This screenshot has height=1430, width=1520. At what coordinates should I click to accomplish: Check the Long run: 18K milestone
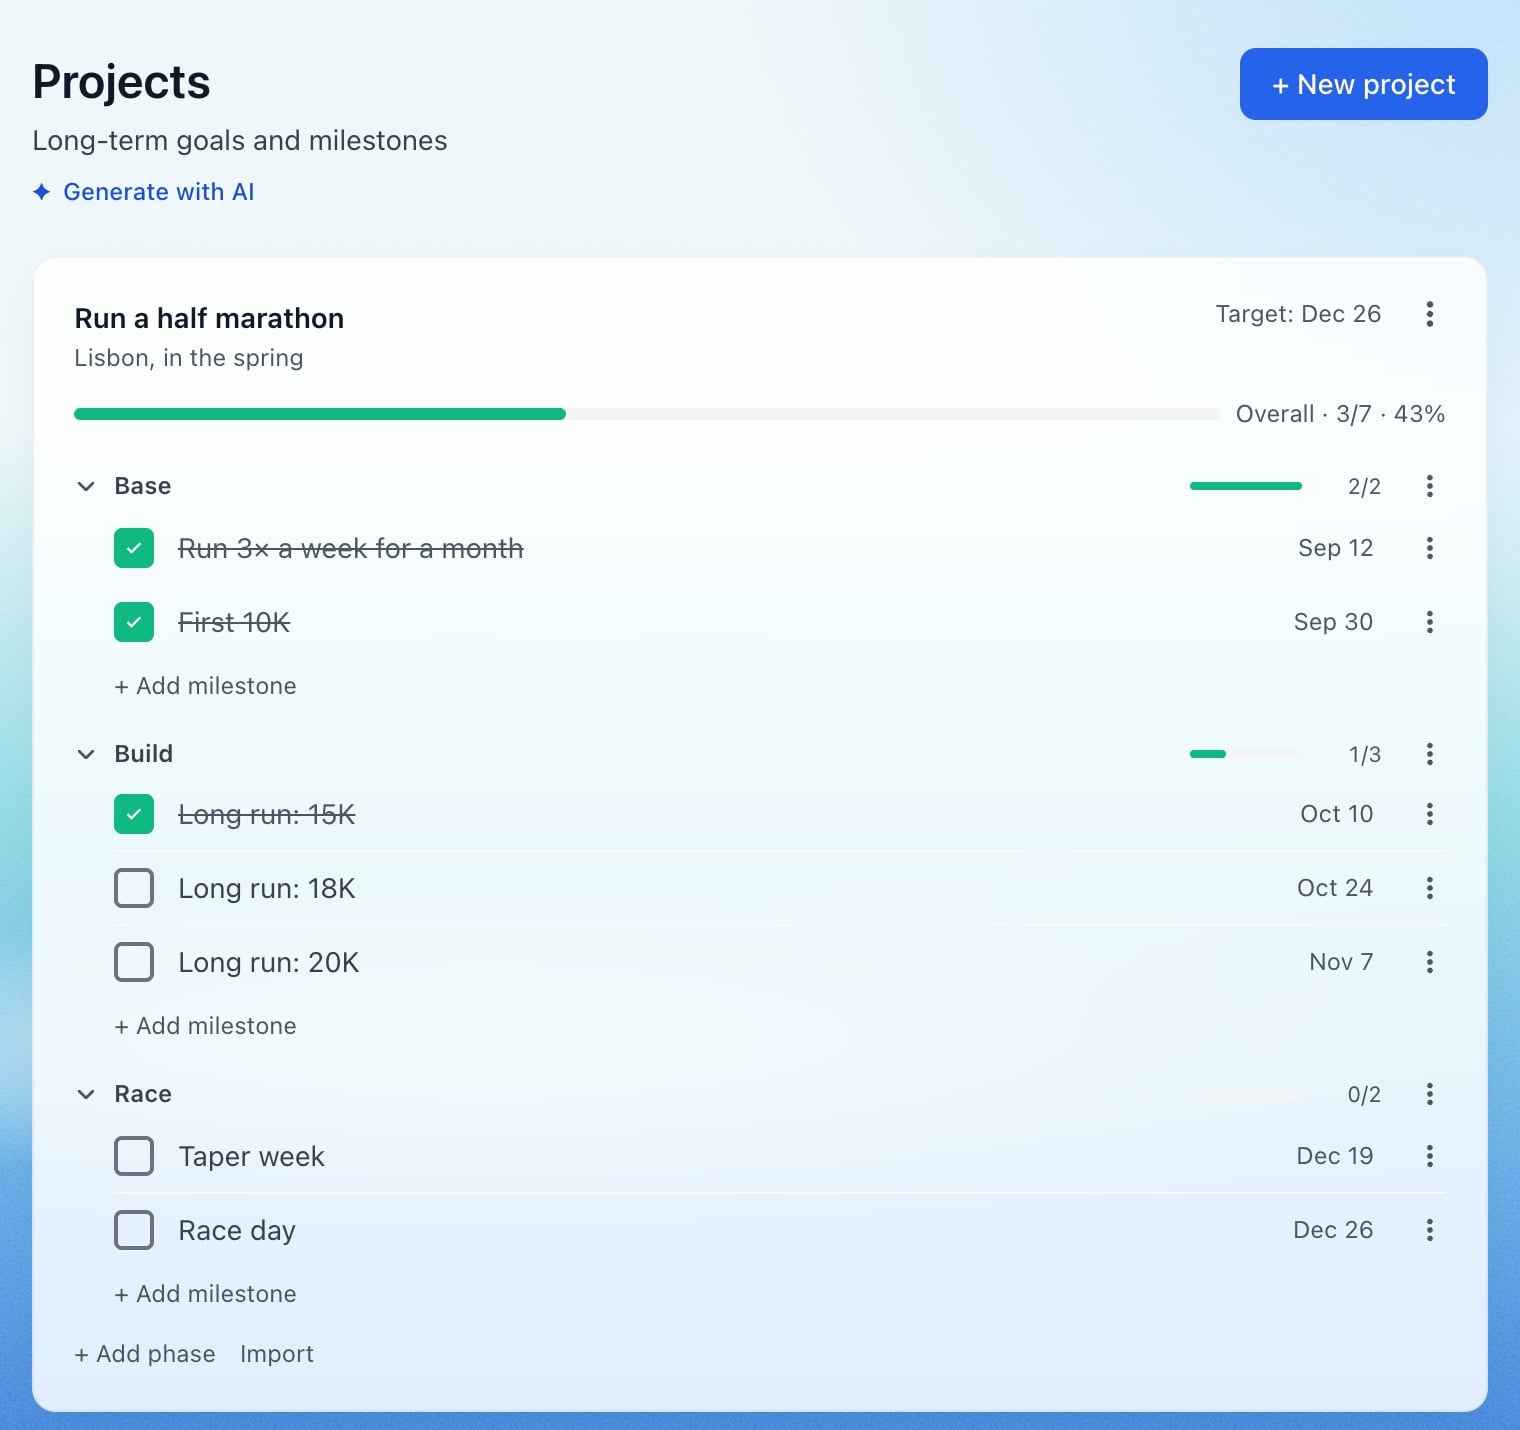pos(134,888)
